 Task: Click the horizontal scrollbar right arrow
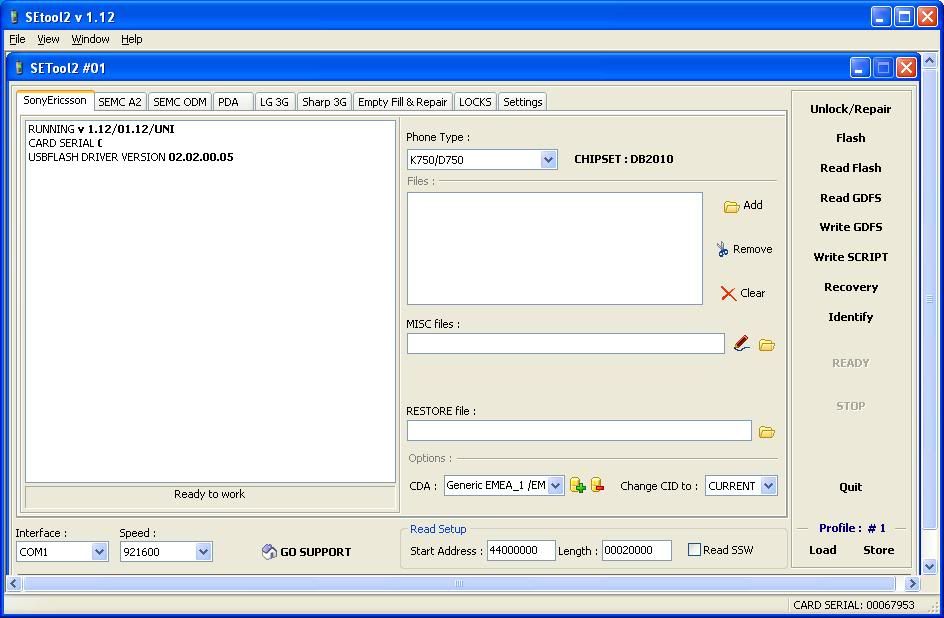point(912,583)
